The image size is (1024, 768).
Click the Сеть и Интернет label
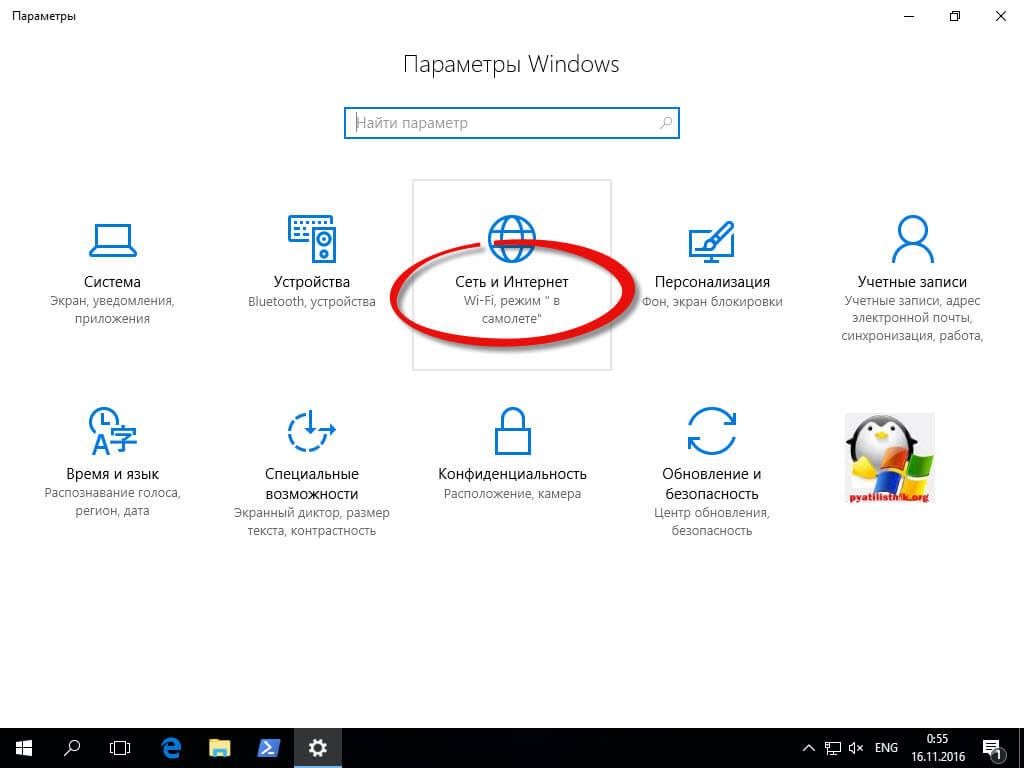511,282
